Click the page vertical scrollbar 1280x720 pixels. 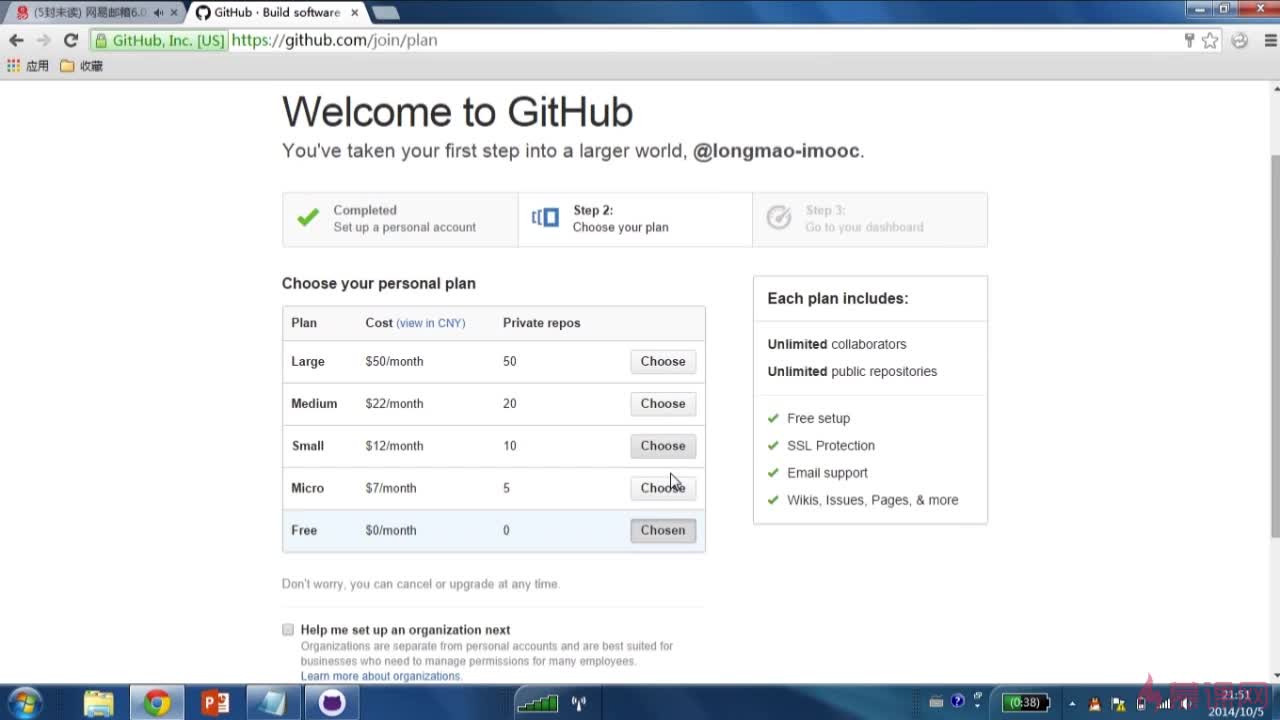pos(1273,345)
